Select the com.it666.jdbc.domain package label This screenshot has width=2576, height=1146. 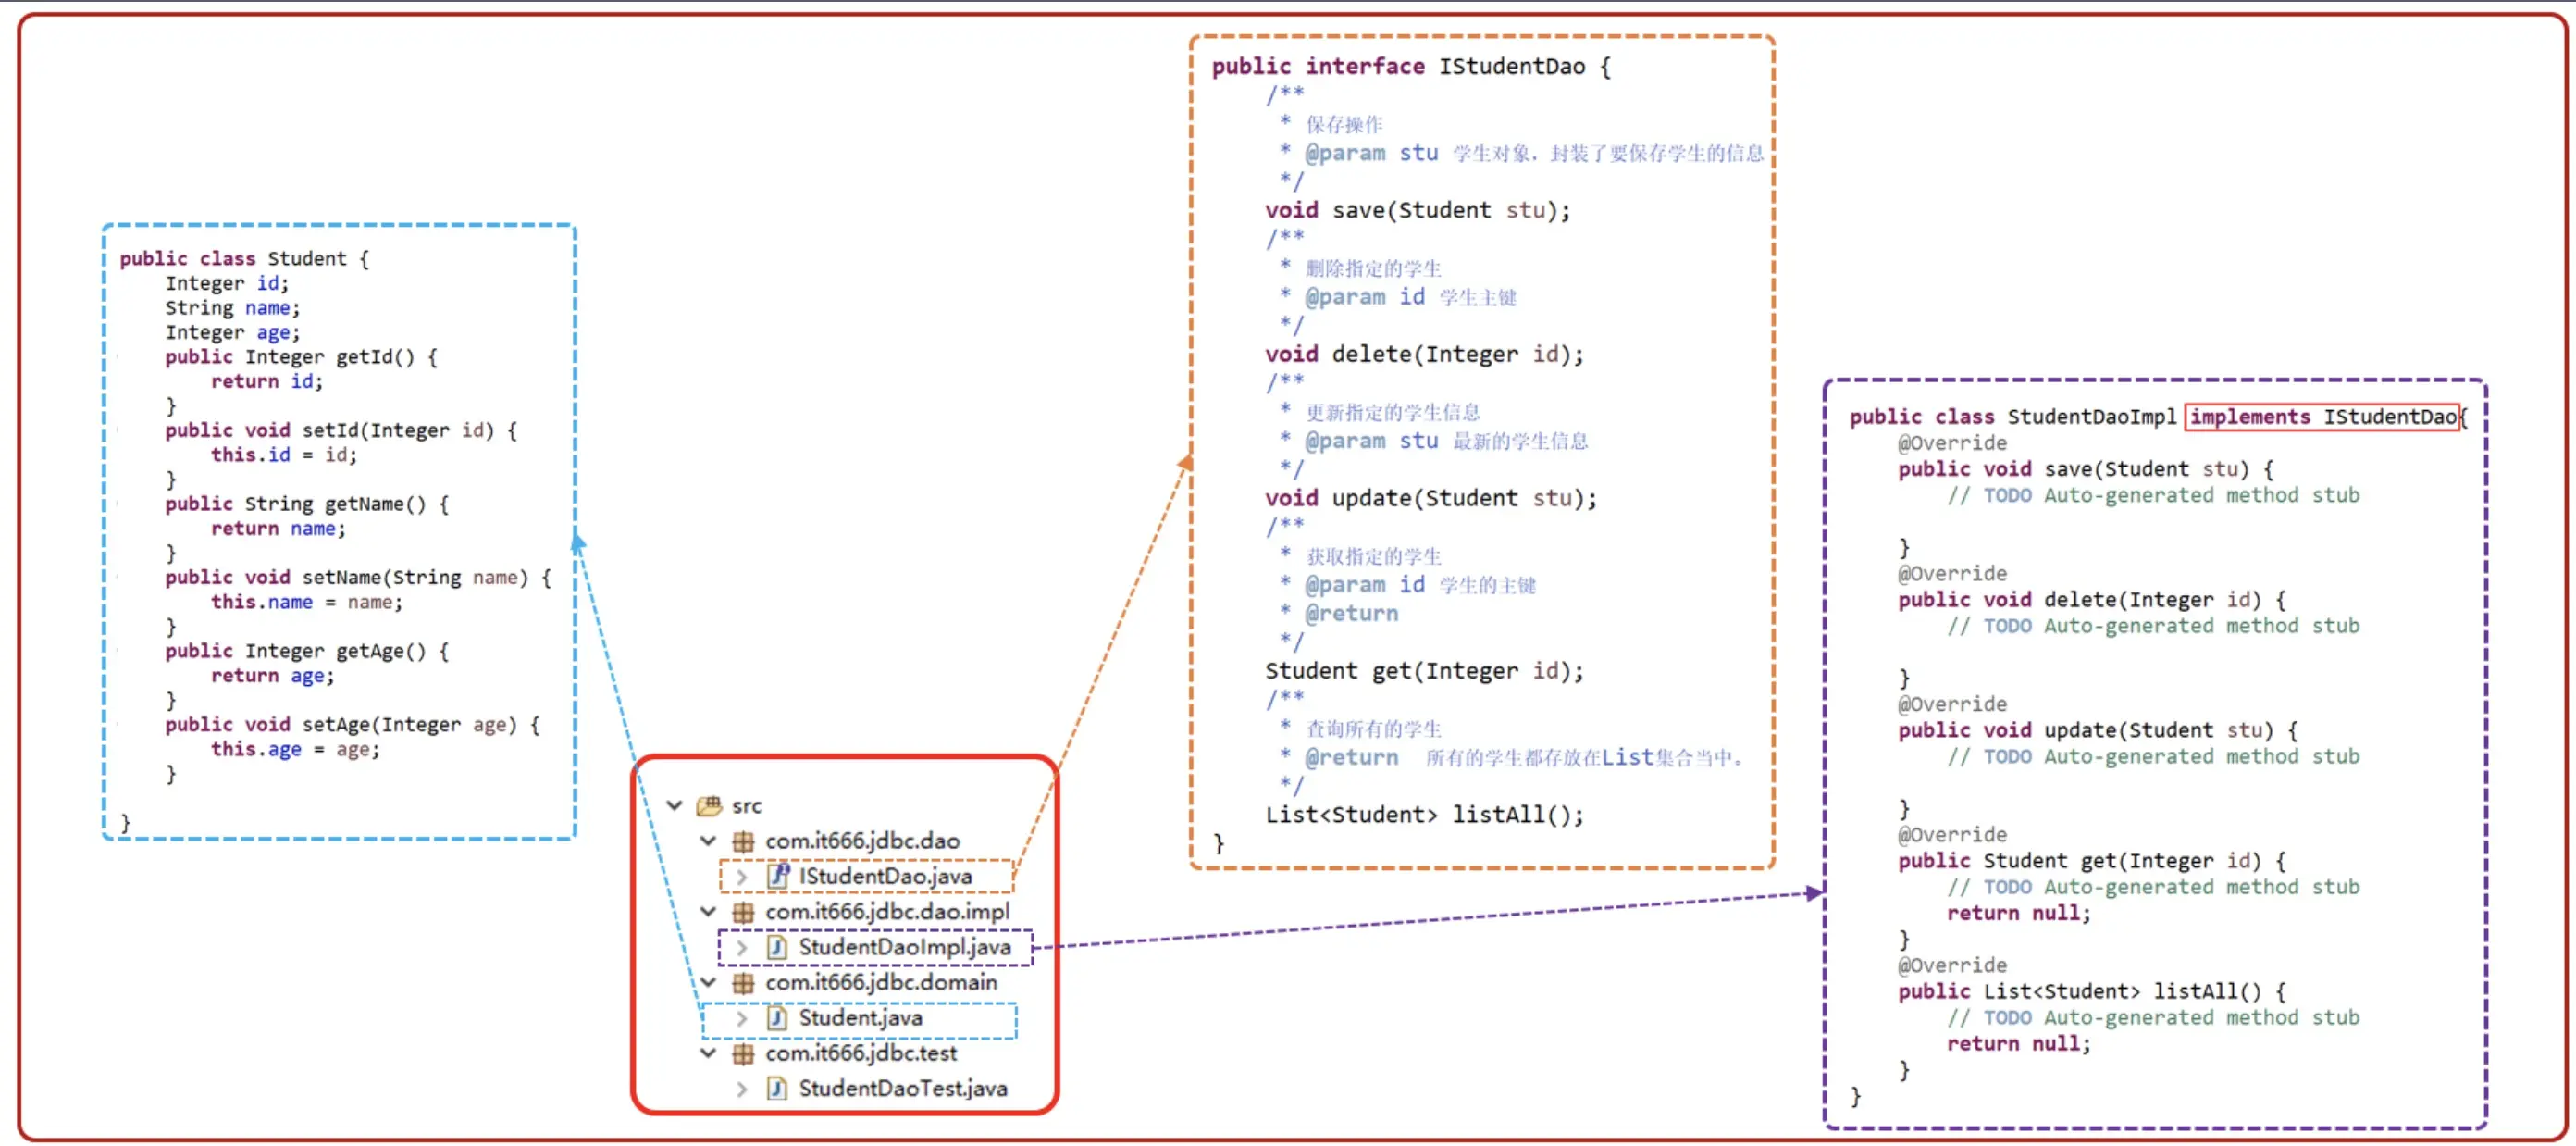[x=881, y=982]
